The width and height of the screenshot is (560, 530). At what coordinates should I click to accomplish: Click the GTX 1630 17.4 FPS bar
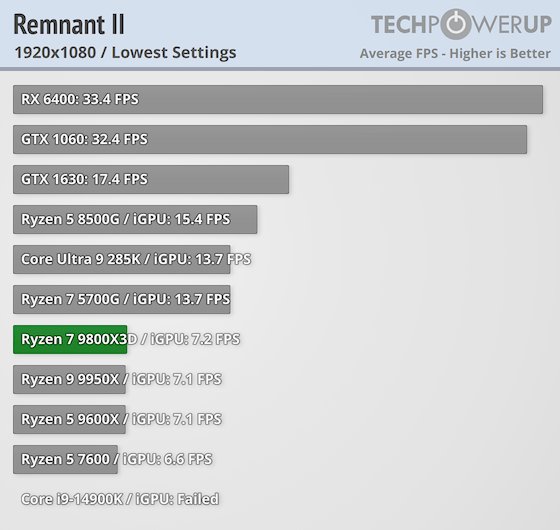[151, 179]
